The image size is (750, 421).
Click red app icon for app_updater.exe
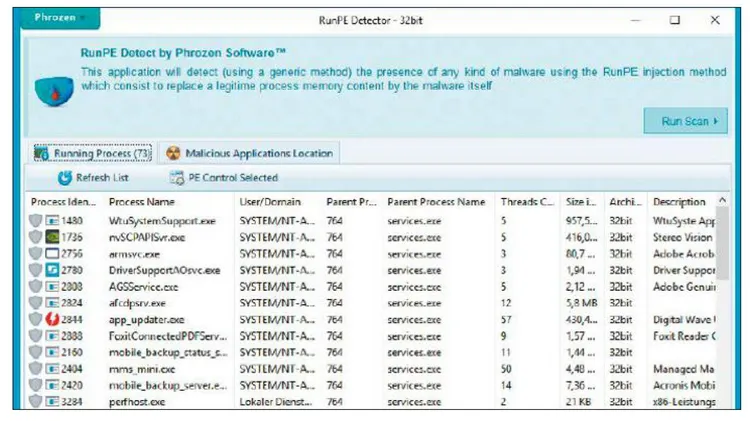coord(52,320)
